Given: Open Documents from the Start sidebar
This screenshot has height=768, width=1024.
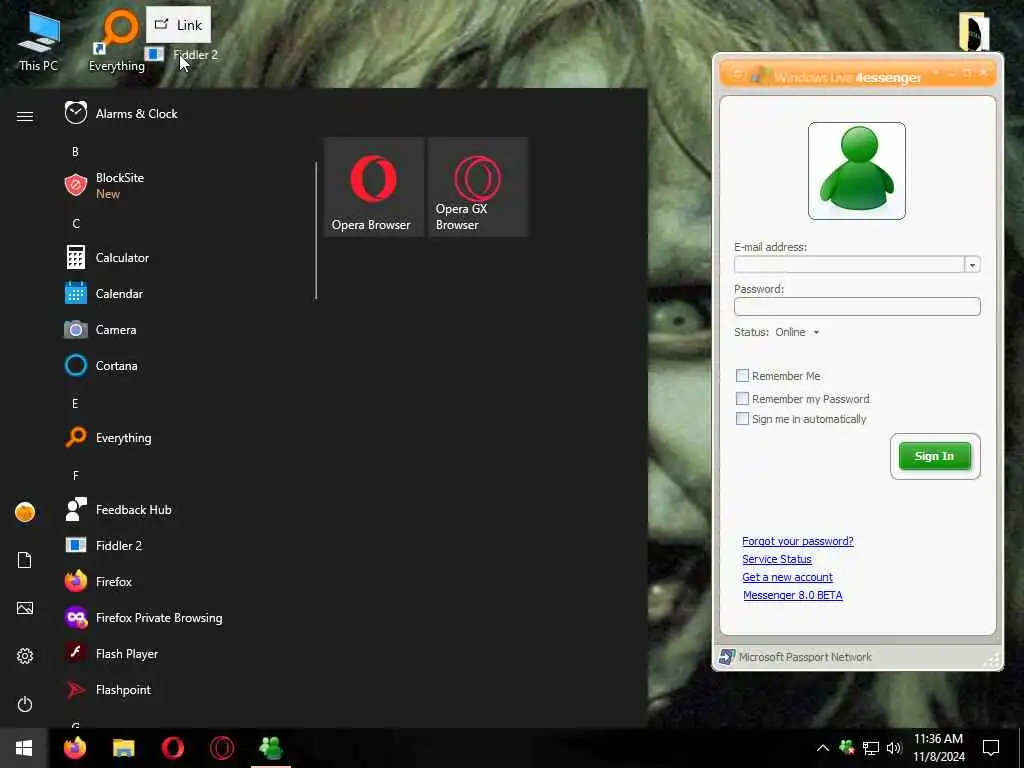Looking at the screenshot, I should click(25, 560).
